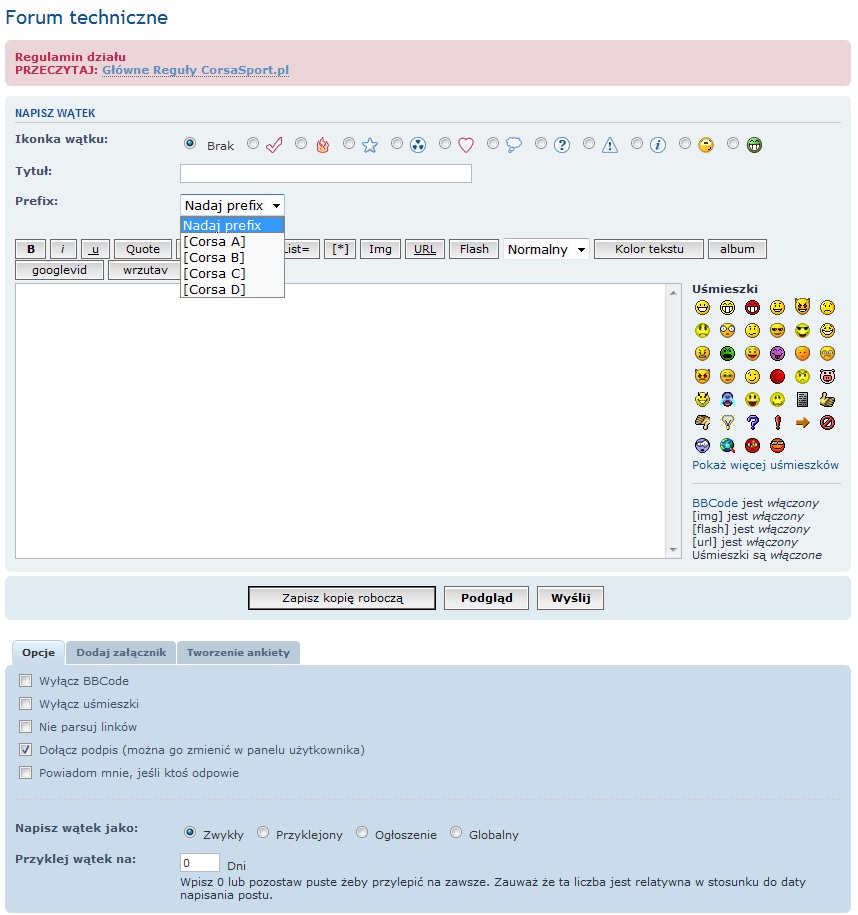Viewport: 858px width, 915px height.
Task: Insert the pink pig smiley
Action: (x=827, y=376)
